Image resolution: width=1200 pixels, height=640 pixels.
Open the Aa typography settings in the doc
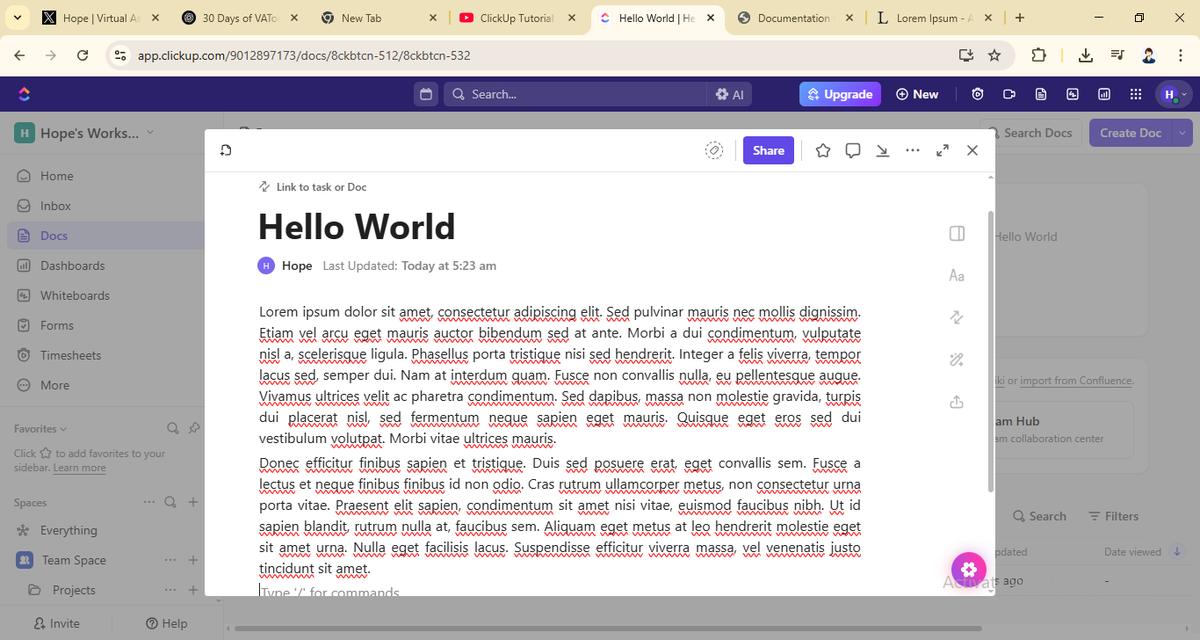956,275
